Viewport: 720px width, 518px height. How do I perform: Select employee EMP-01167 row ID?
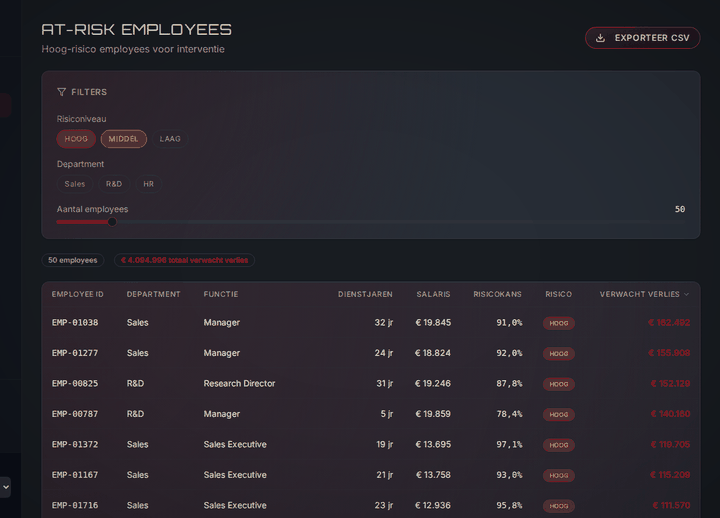click(75, 475)
